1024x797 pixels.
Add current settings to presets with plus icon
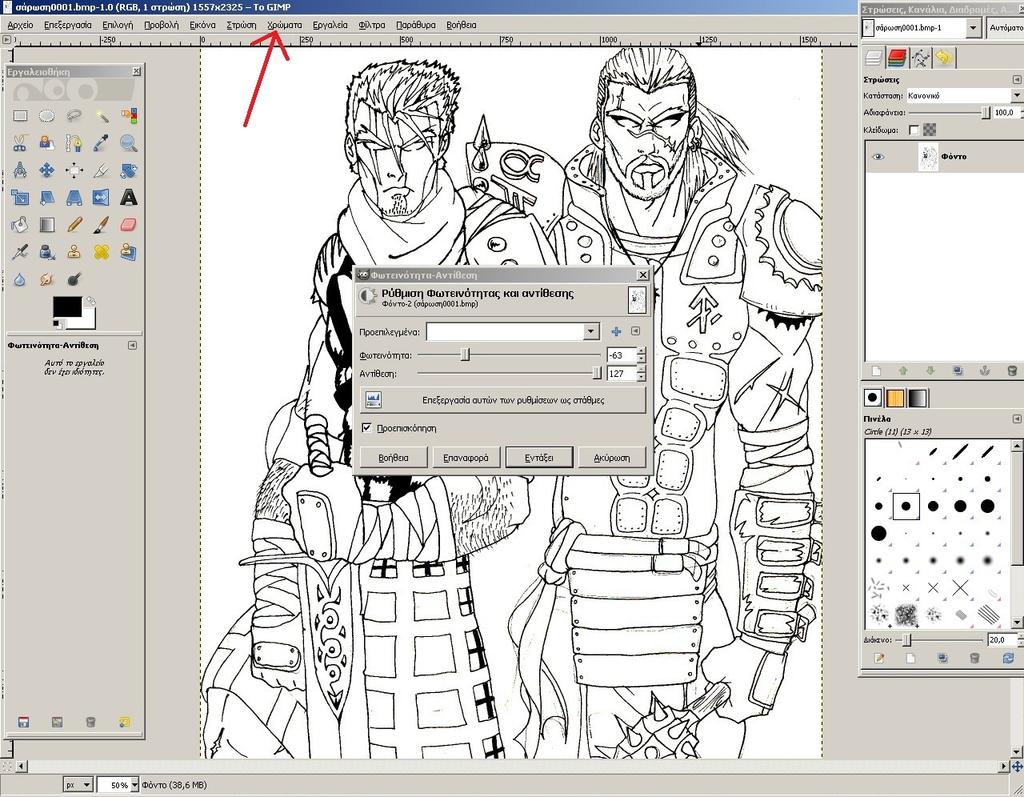tap(616, 332)
